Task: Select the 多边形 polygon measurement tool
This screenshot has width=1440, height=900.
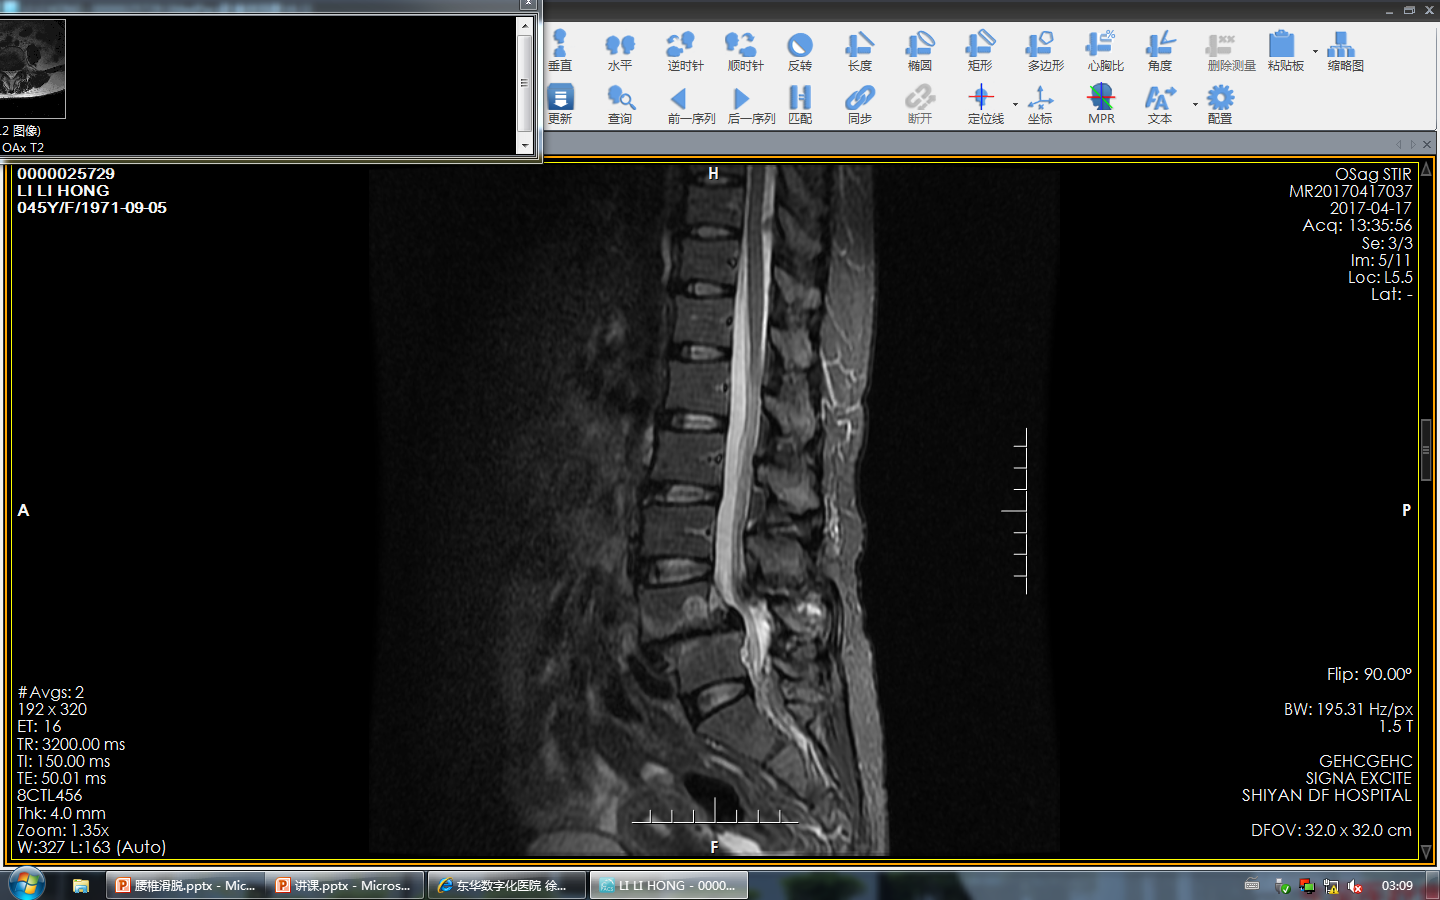Action: click(x=1045, y=51)
